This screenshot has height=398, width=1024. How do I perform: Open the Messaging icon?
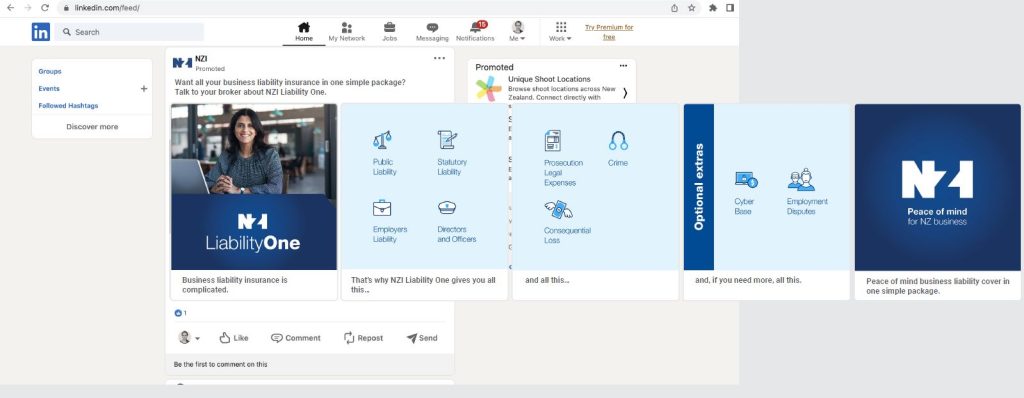point(432,27)
